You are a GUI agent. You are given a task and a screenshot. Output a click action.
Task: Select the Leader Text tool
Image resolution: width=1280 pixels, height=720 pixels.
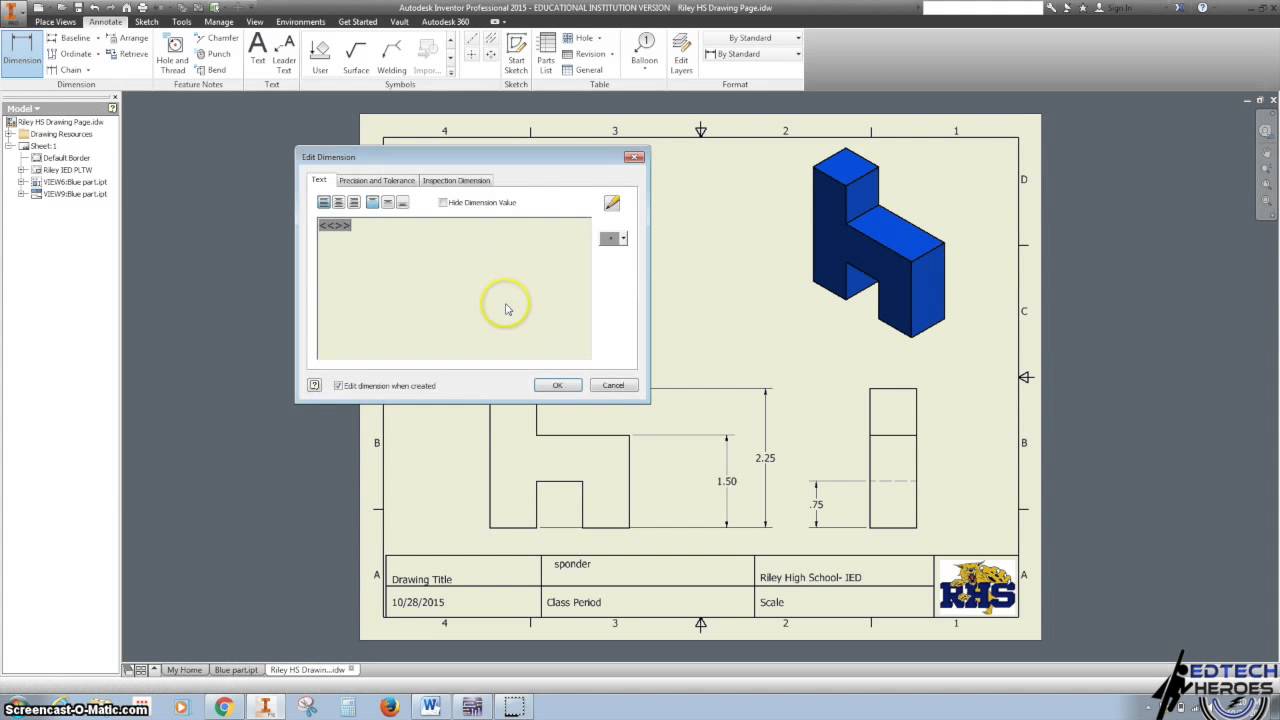coord(284,54)
